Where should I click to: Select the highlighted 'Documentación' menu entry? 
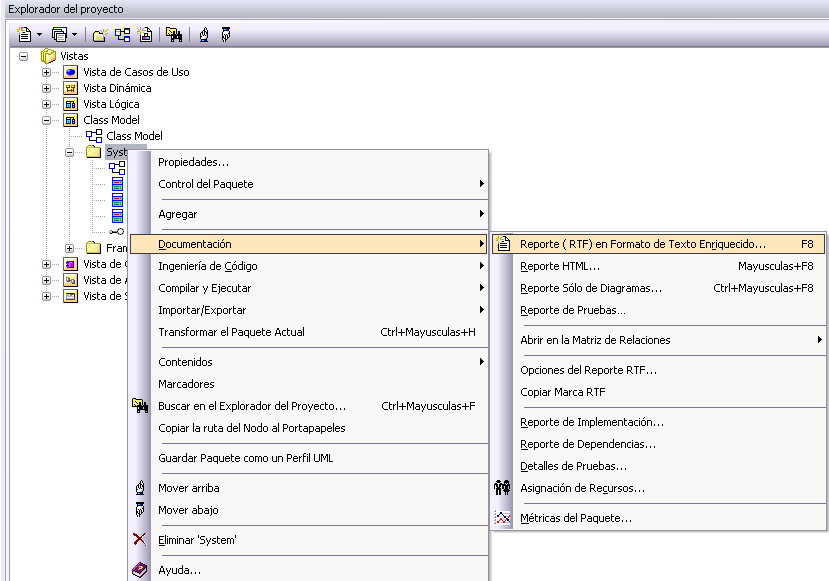309,244
